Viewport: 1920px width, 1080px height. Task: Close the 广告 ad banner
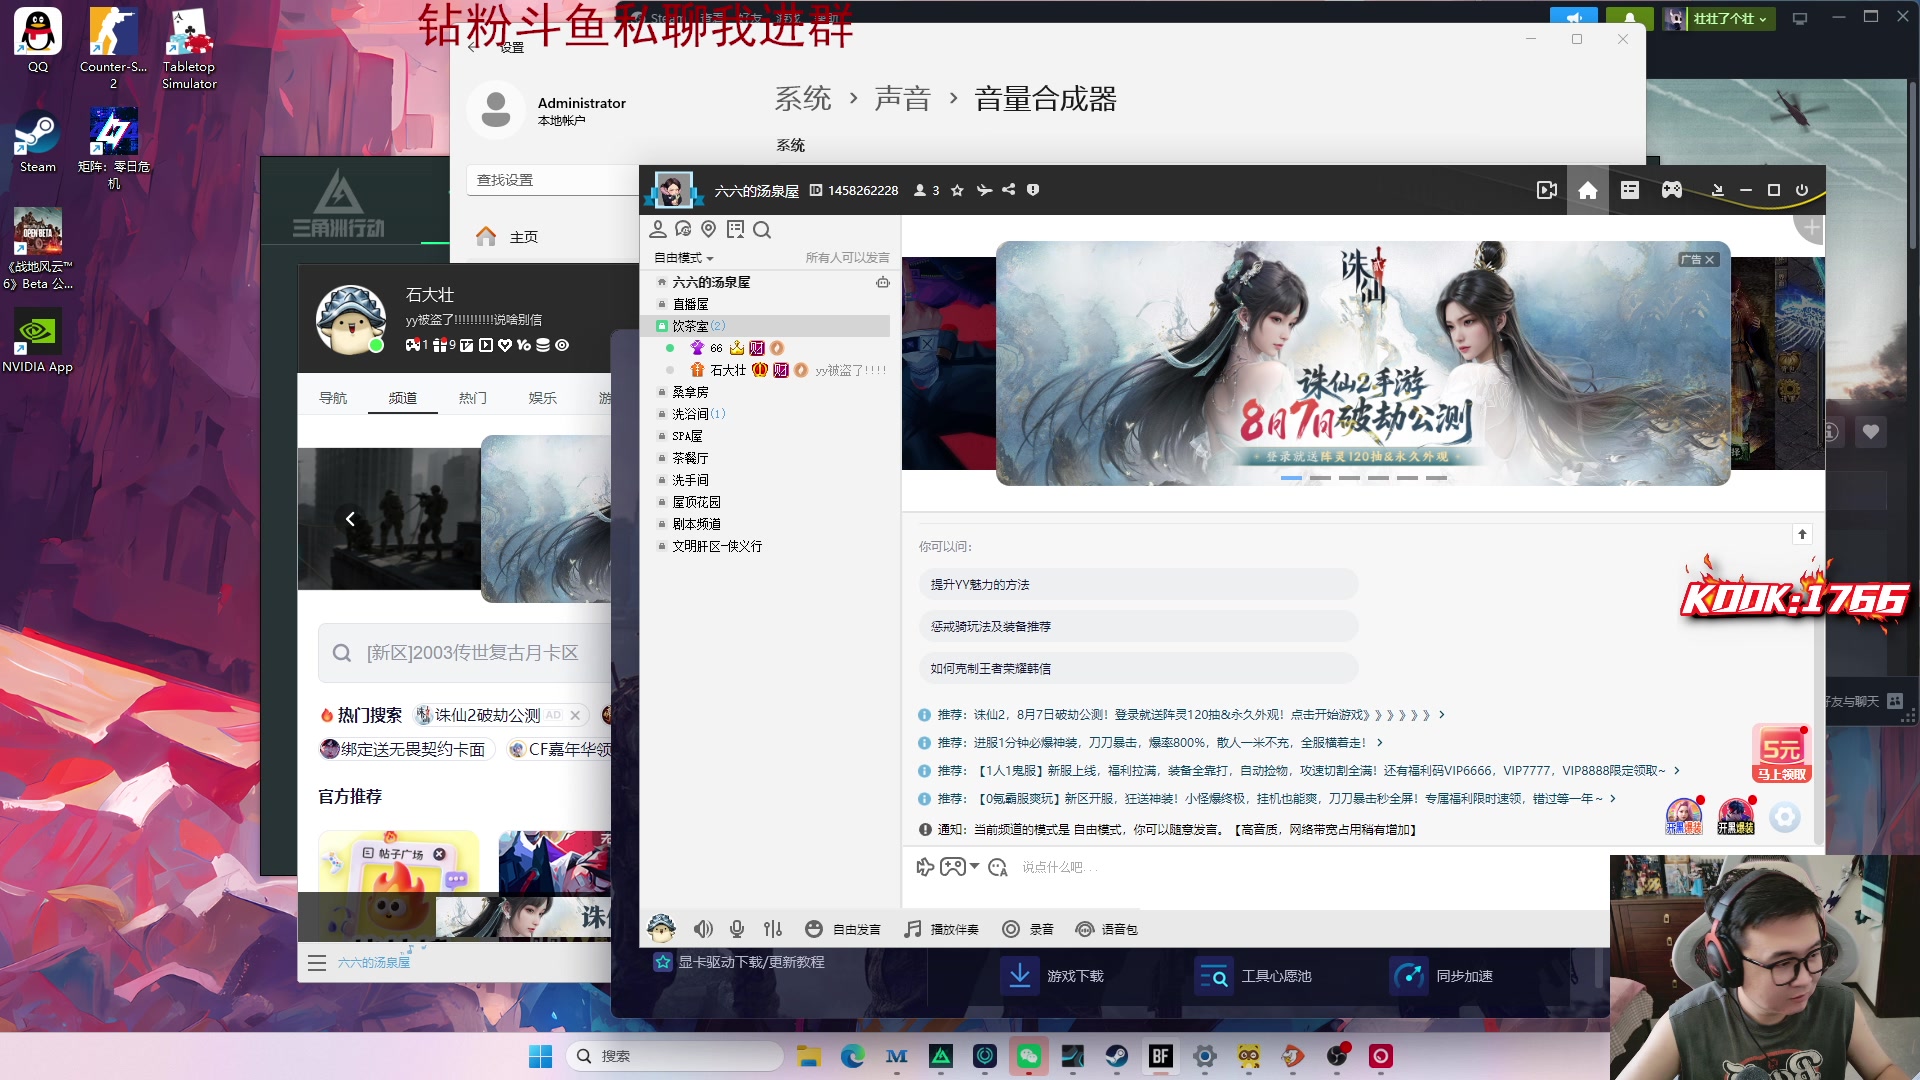click(x=1710, y=260)
